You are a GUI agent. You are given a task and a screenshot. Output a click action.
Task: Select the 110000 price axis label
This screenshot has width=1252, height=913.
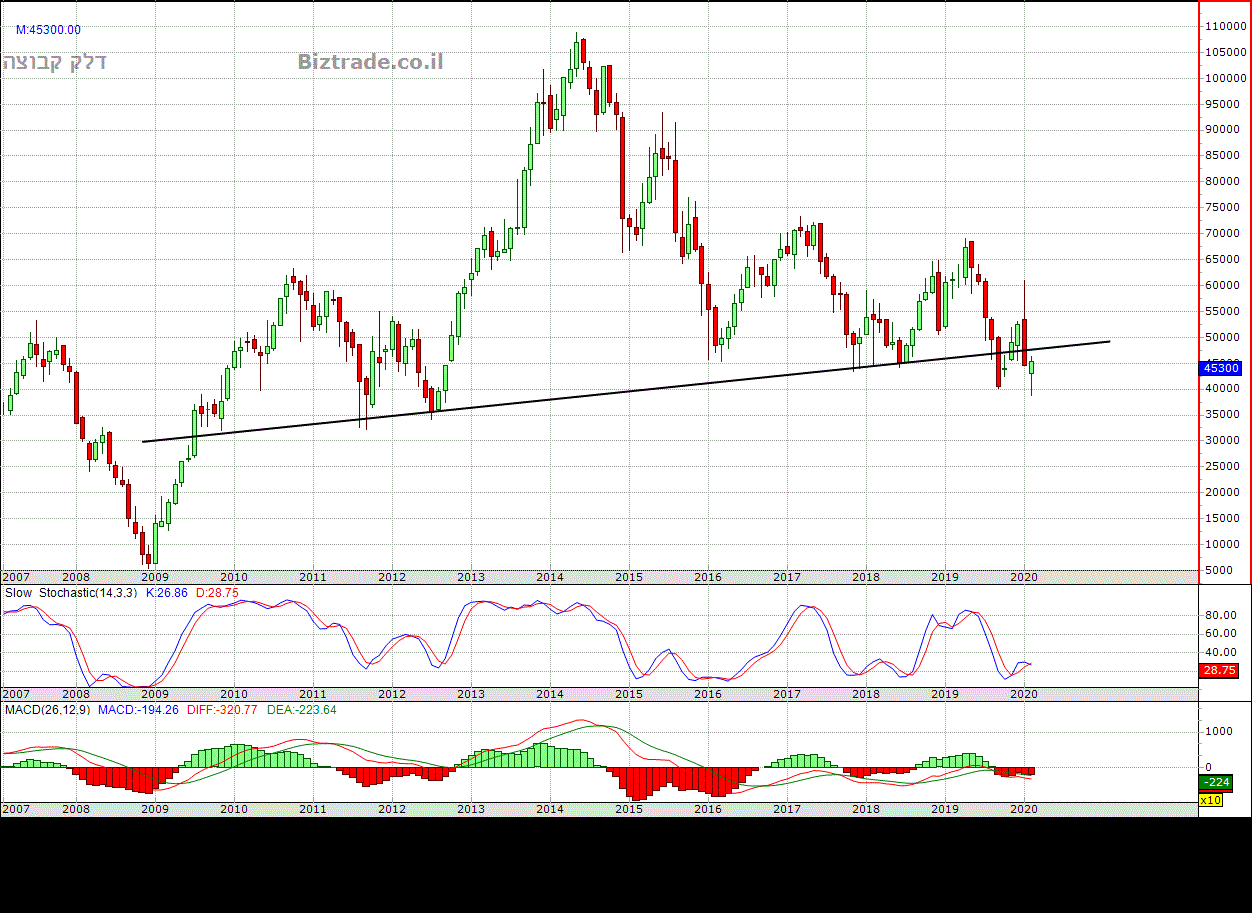(x=1225, y=26)
